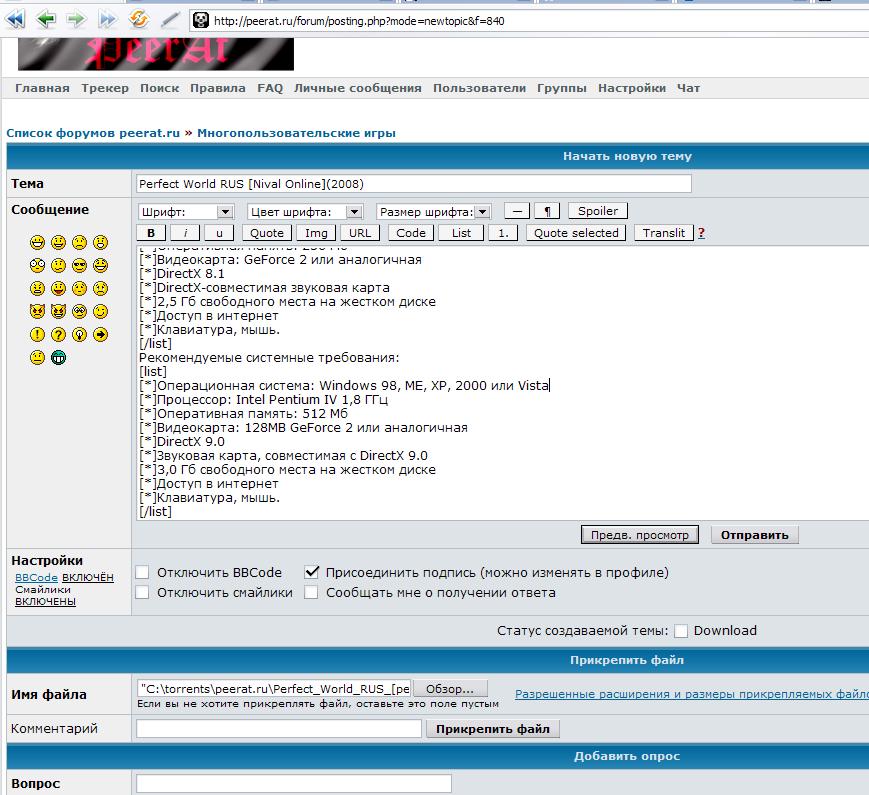The width and height of the screenshot is (869, 795).
Task: Click into the Тема subject field
Action: [413, 184]
